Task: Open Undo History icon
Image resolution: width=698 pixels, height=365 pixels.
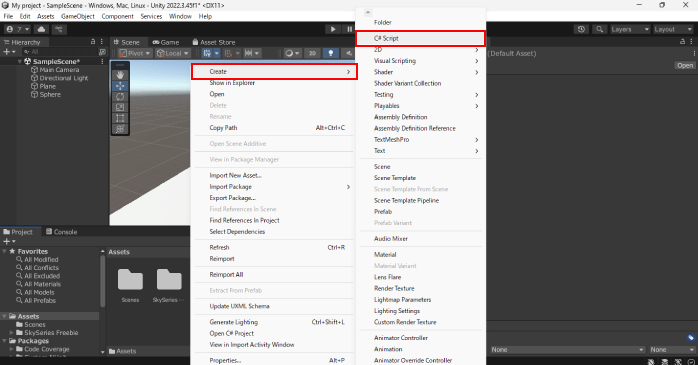Action: tap(581, 29)
